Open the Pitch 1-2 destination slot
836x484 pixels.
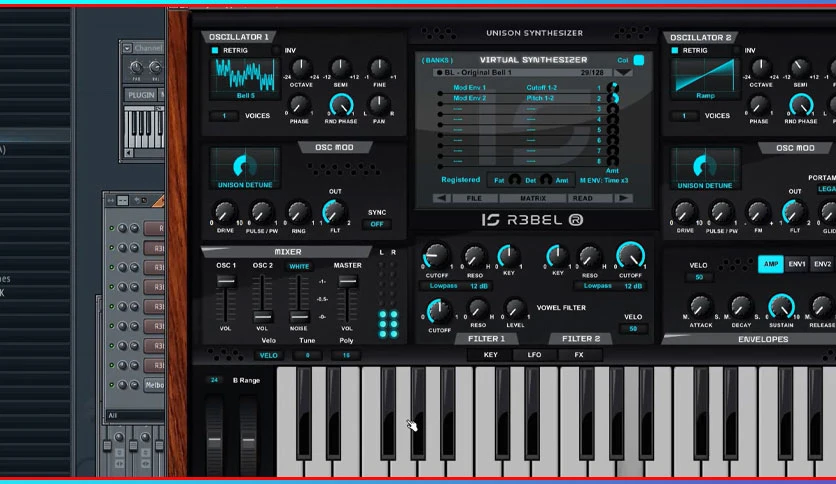(x=540, y=98)
